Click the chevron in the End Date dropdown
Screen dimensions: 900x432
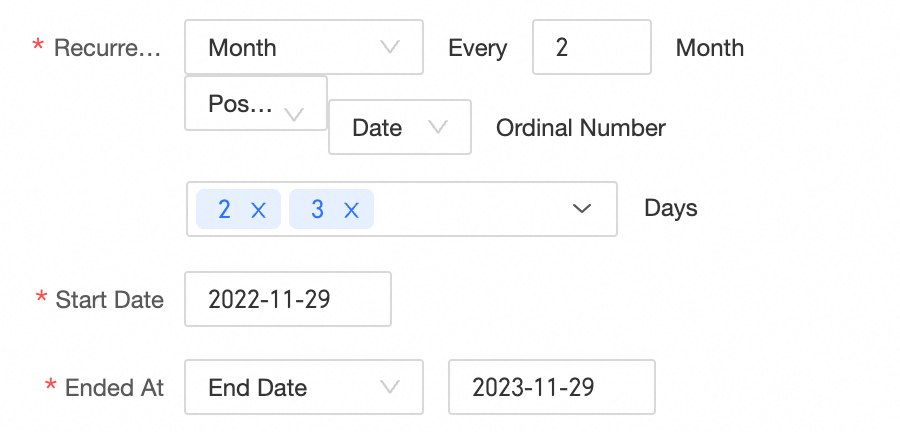(x=390, y=387)
